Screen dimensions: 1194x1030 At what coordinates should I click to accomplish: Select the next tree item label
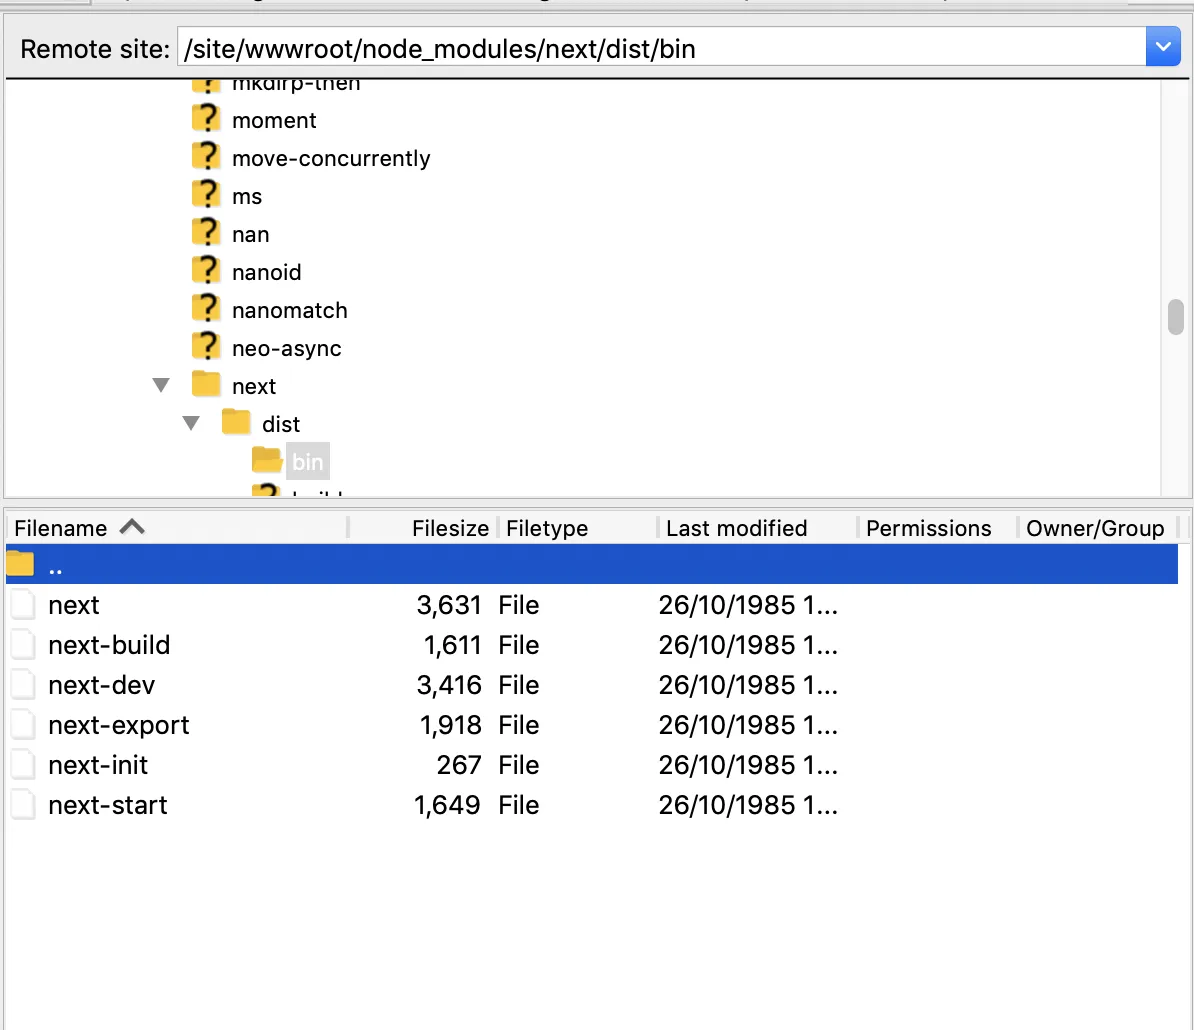(254, 387)
